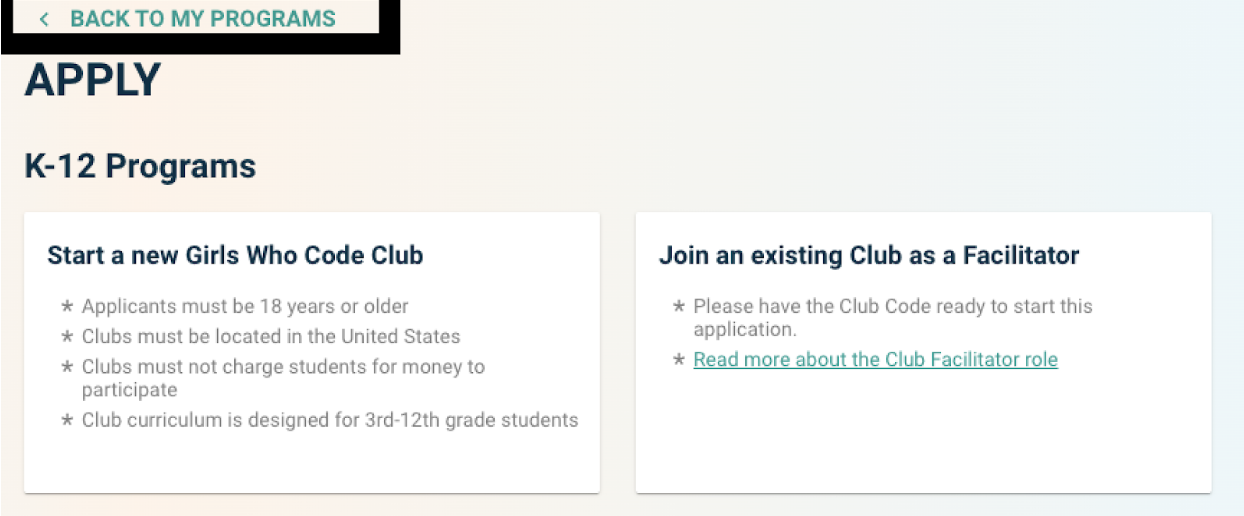Open the Club Facilitator role link
Image resolution: width=1244 pixels, height=516 pixels.
point(875,360)
